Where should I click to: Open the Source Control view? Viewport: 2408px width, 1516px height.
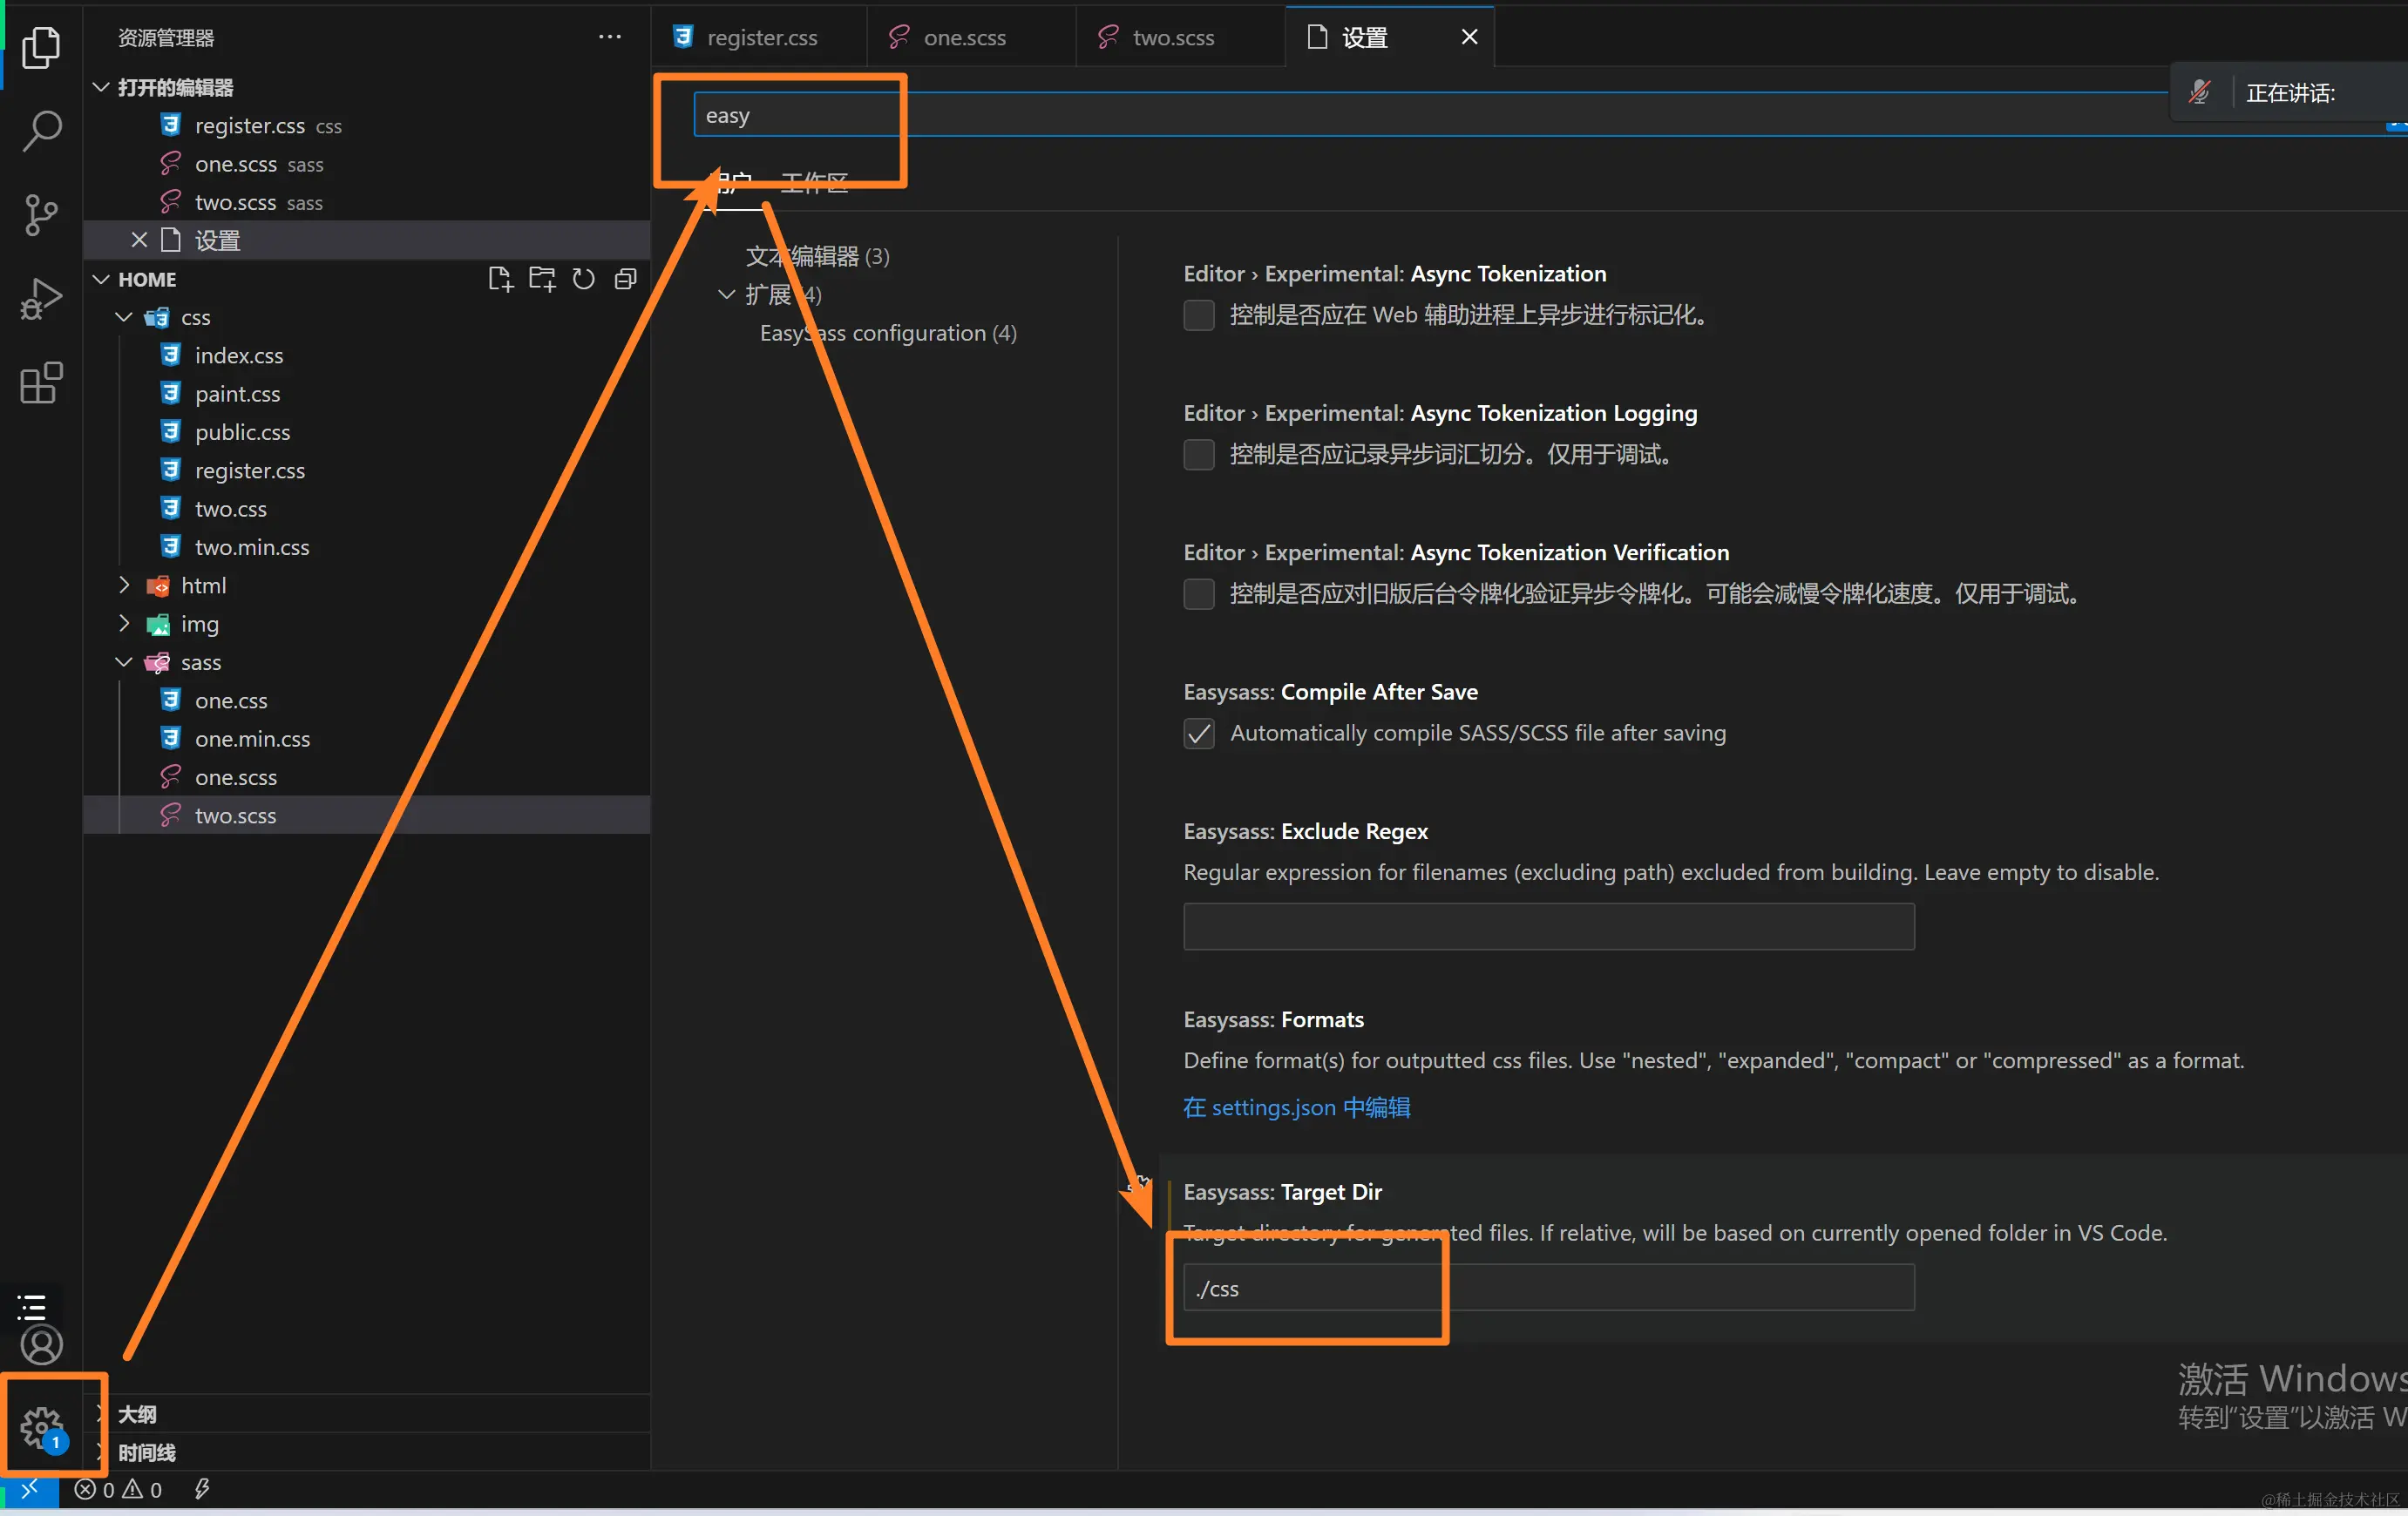tap(41, 215)
